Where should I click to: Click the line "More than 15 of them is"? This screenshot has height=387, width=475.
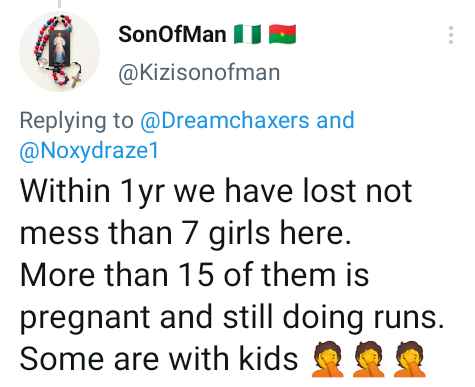click(194, 275)
